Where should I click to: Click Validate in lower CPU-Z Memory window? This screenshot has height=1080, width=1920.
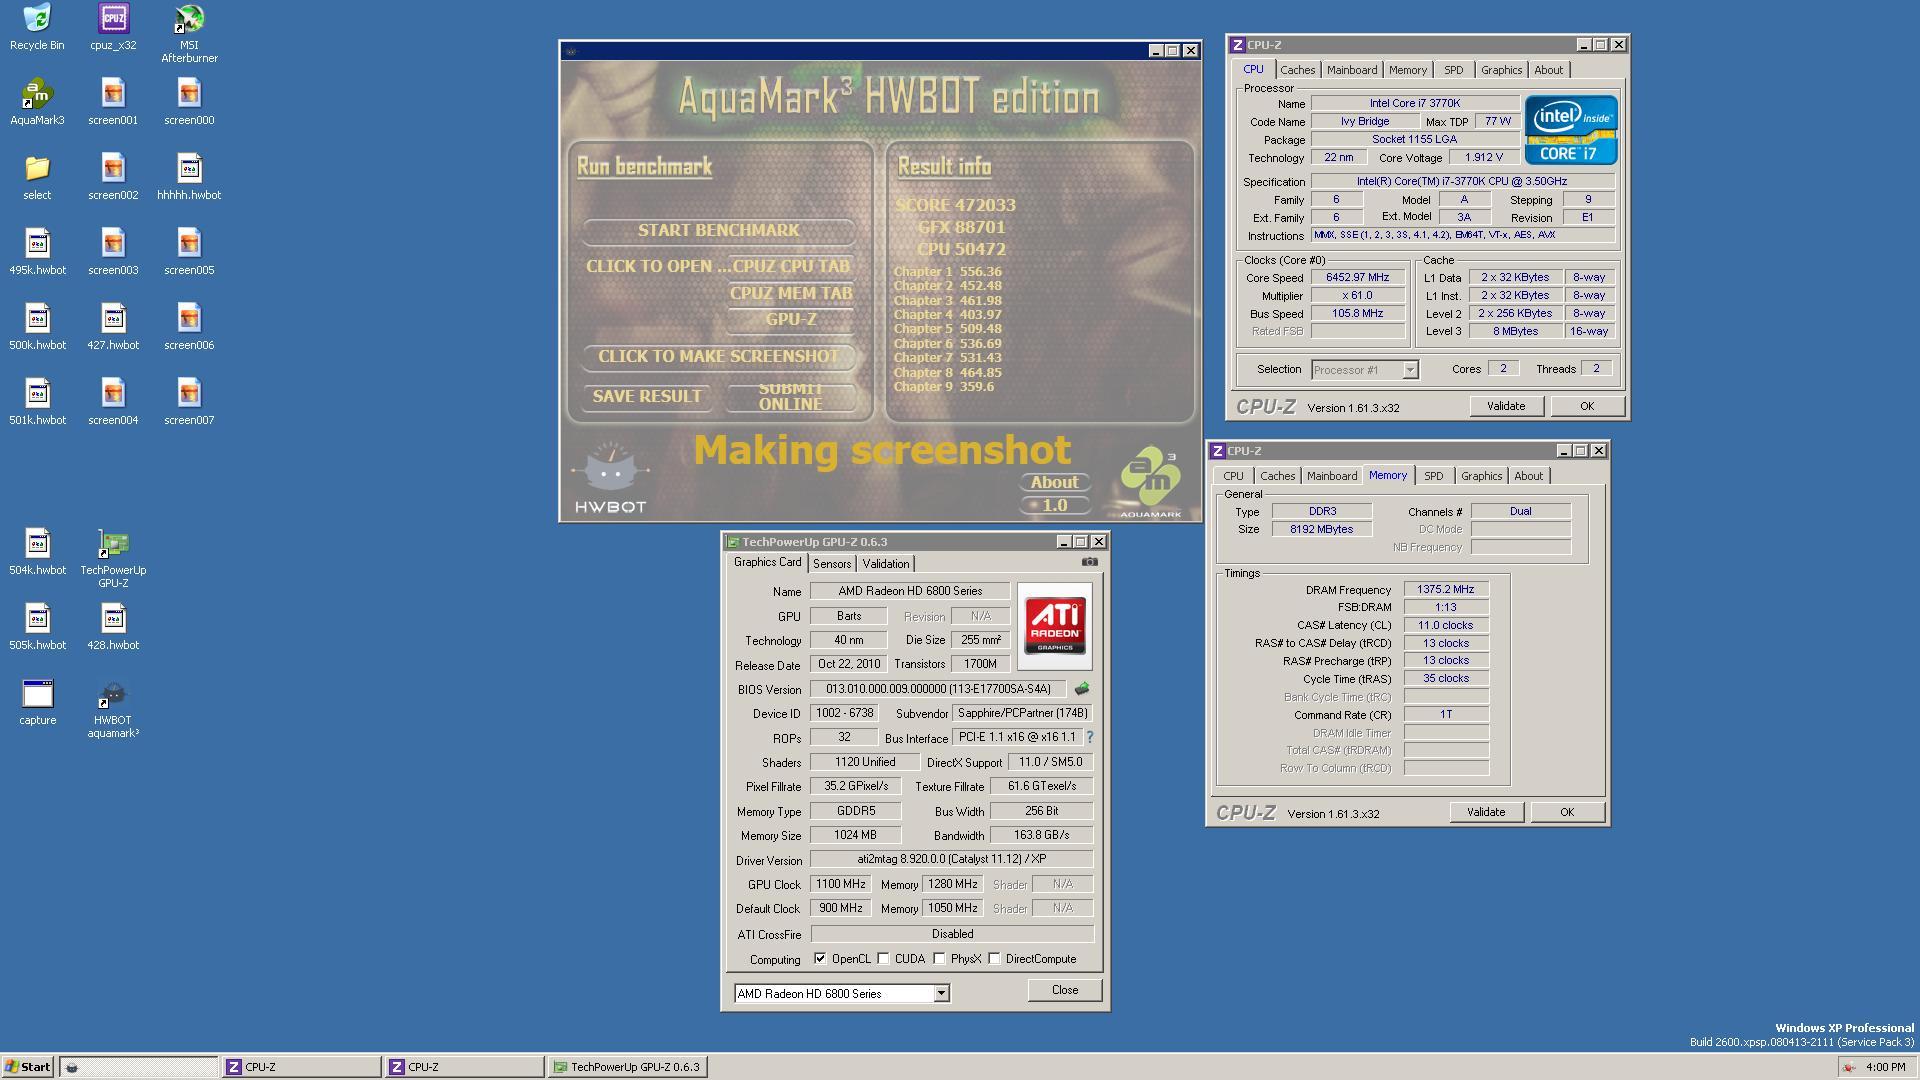[x=1485, y=812]
